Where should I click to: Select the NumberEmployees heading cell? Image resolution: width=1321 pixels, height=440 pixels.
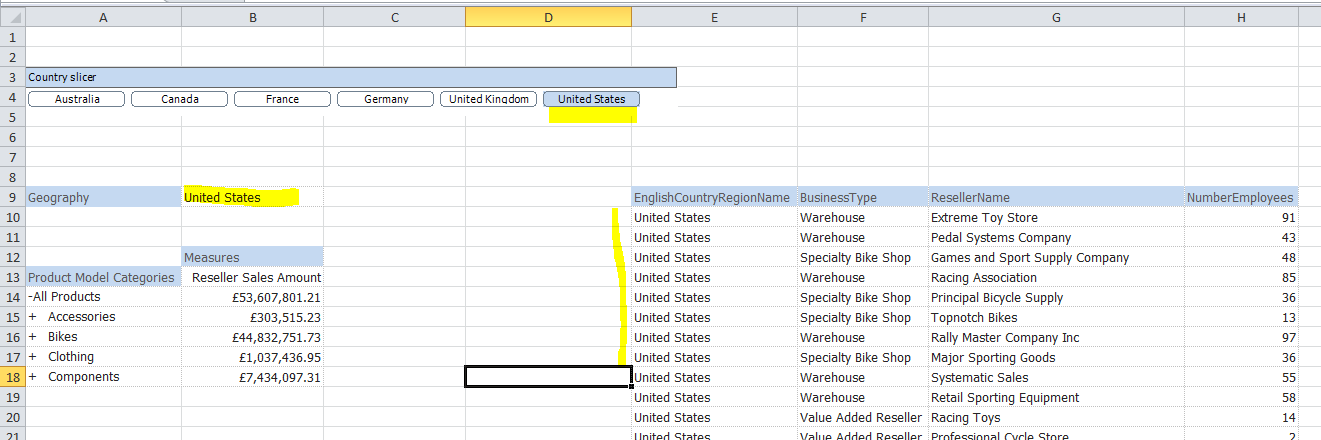tap(1240, 198)
